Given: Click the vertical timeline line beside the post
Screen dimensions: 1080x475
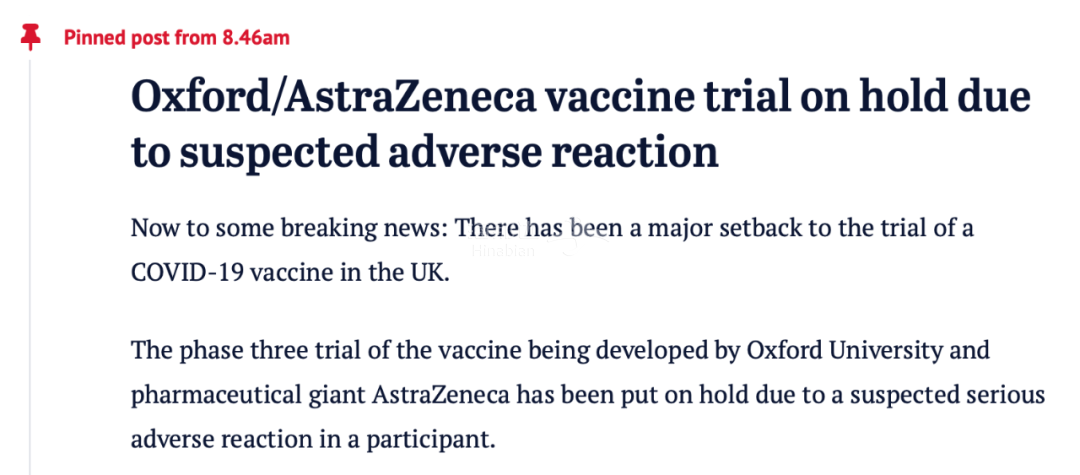Looking at the screenshot, I should (30, 267).
